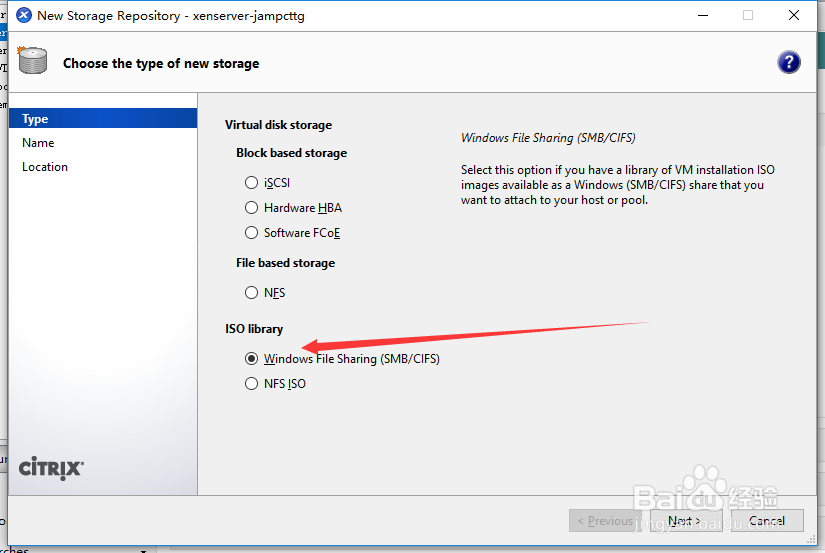Select the Software FCoE radio button
Image resolution: width=825 pixels, height=553 pixels.
[x=252, y=233]
